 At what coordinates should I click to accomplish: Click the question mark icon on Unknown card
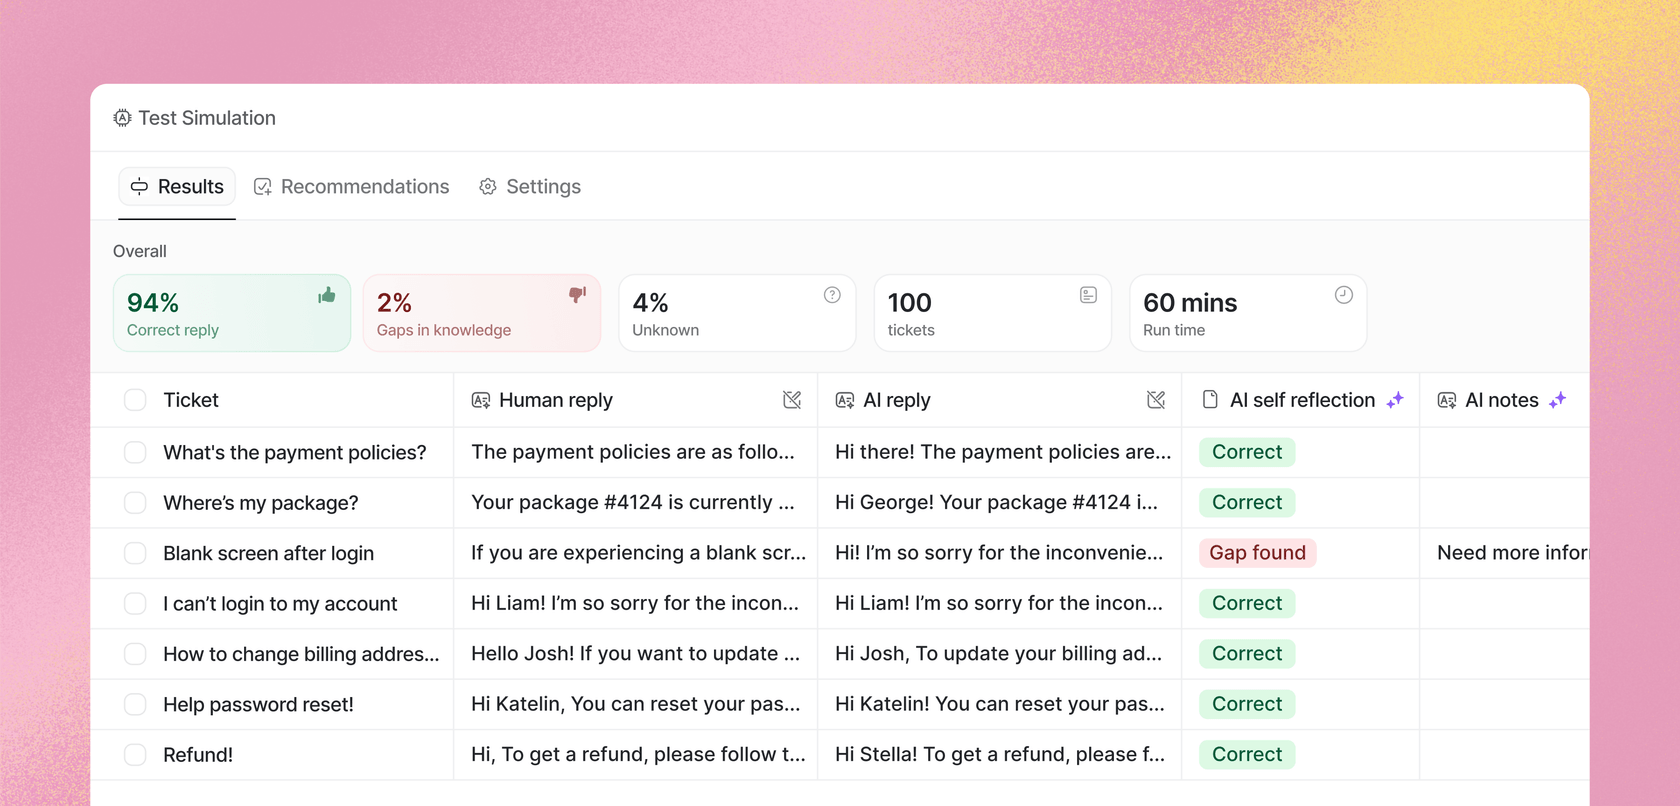(x=832, y=295)
